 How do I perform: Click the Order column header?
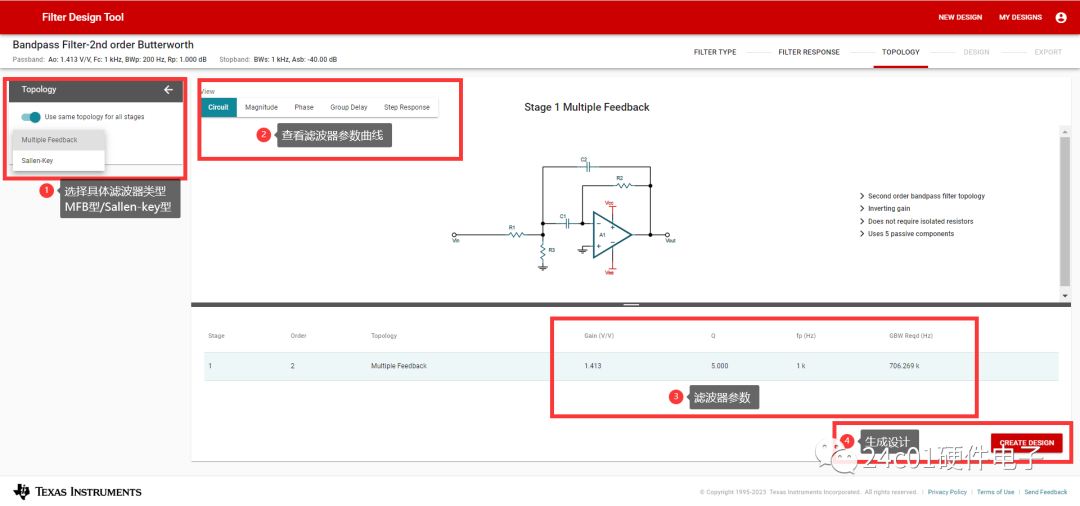[x=298, y=336]
